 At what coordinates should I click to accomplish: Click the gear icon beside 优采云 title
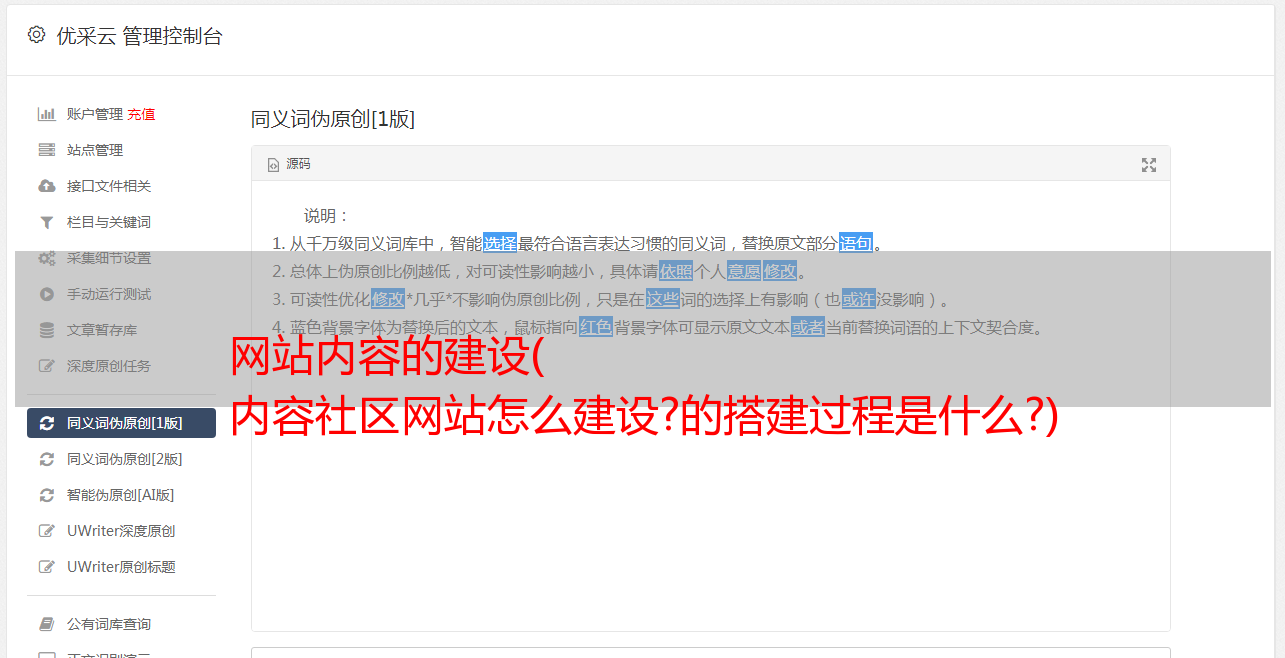click(x=37, y=35)
